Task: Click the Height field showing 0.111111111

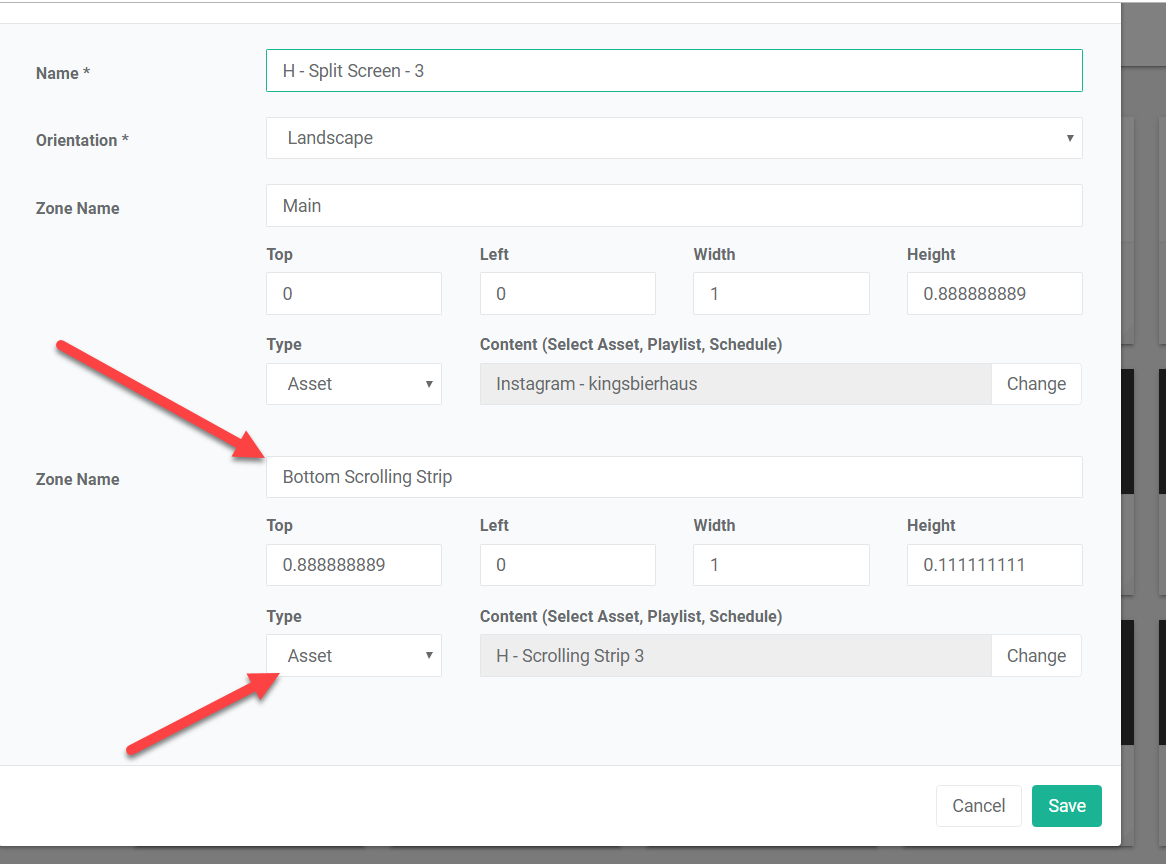Action: coord(994,565)
